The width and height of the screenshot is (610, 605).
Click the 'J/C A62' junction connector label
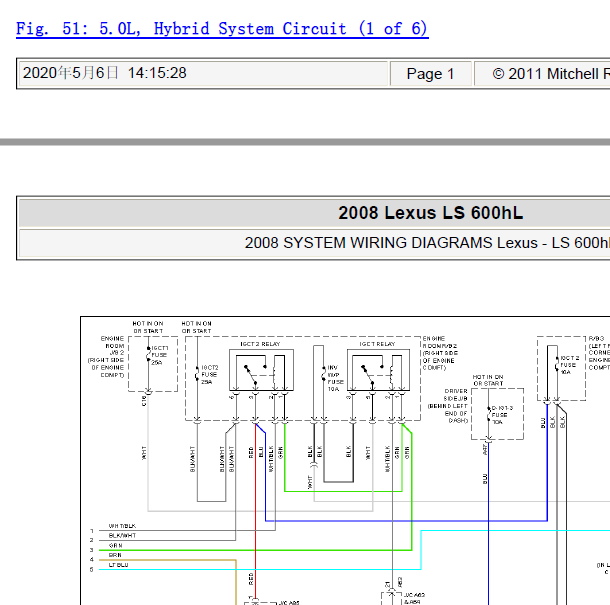415,595
